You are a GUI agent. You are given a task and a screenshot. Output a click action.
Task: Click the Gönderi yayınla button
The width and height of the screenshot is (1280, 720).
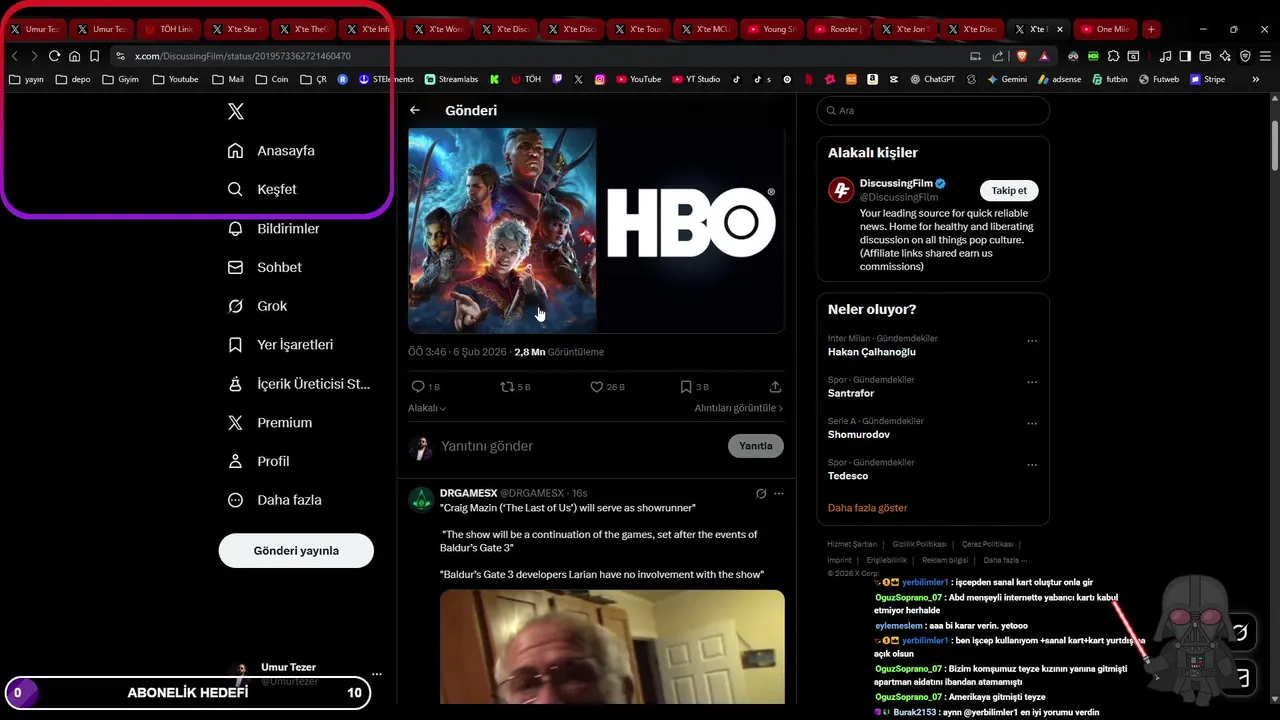tap(296, 551)
